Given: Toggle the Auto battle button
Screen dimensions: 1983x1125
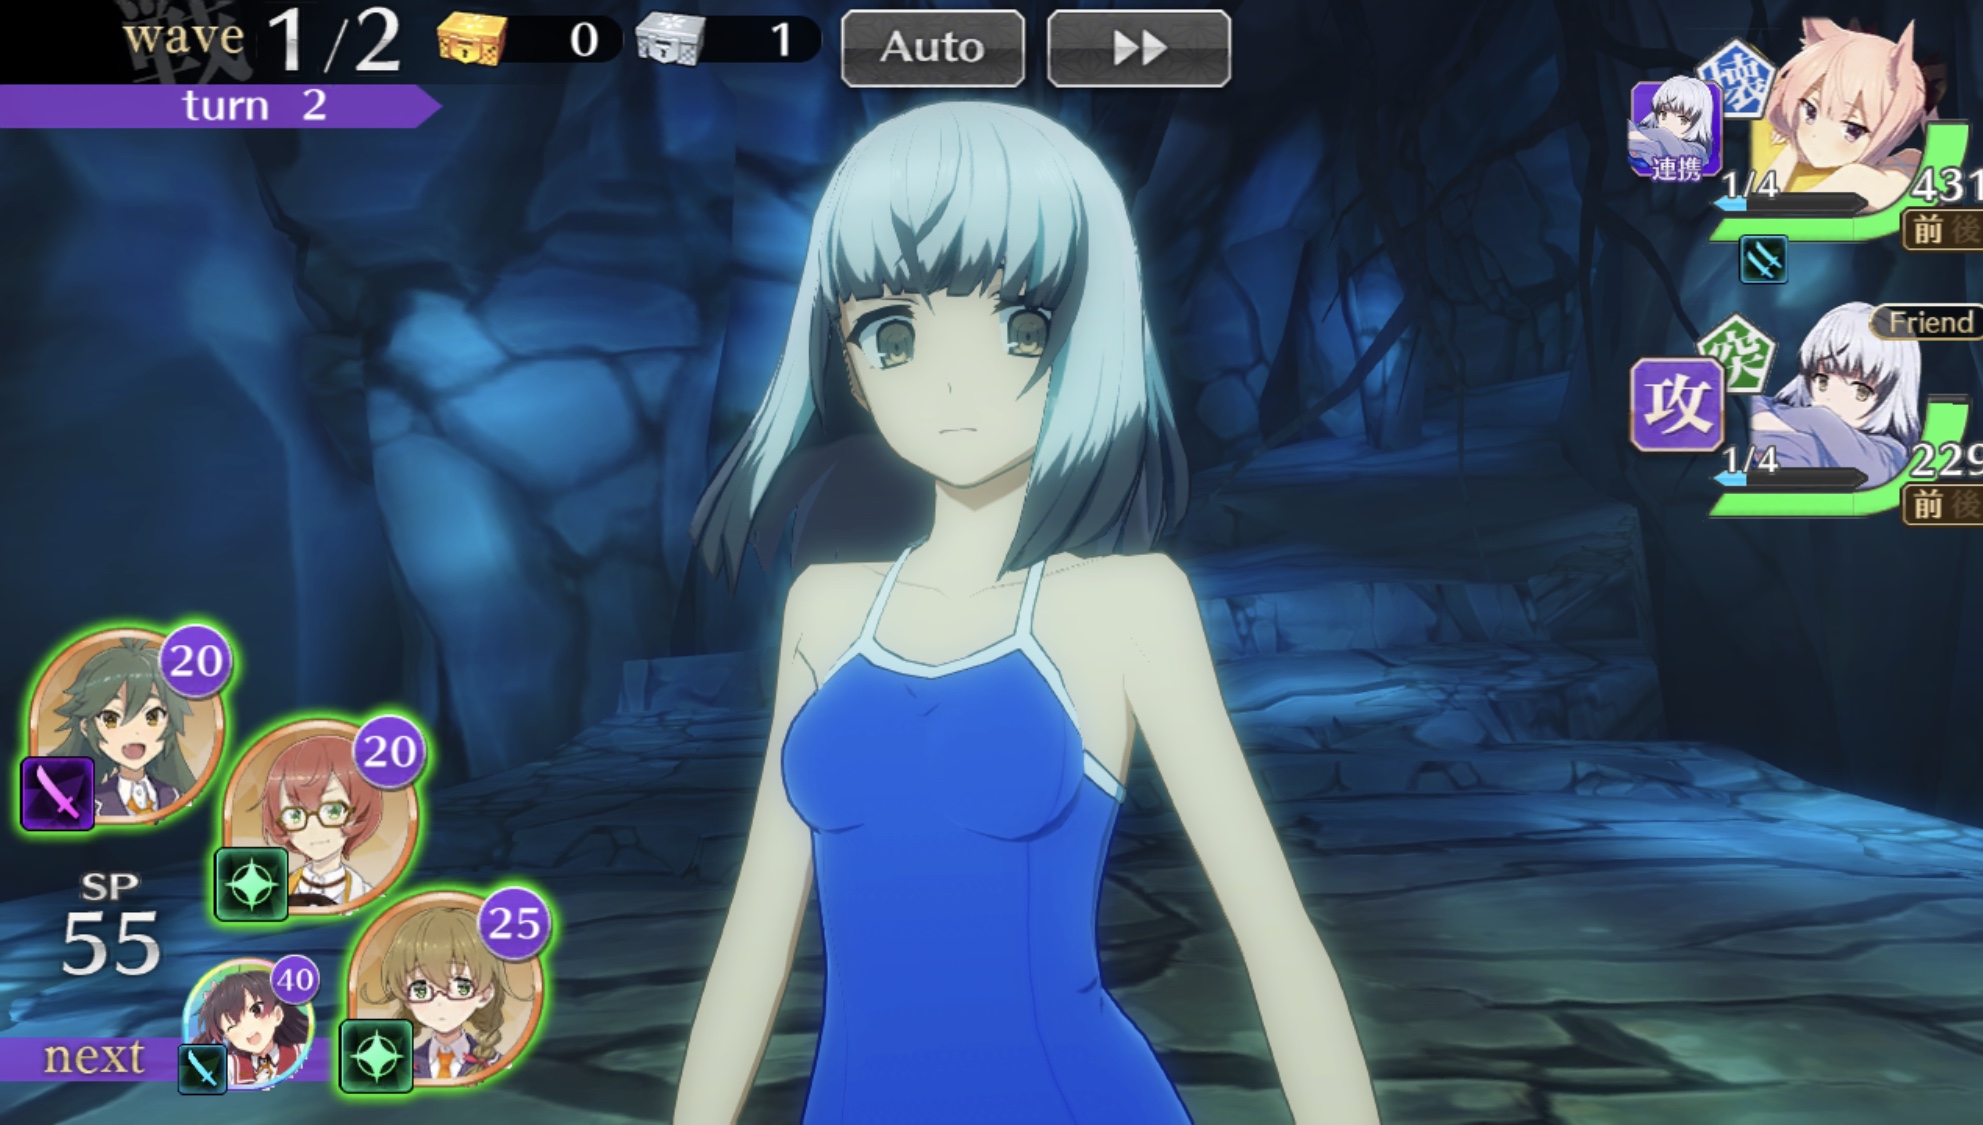Looking at the screenshot, I should (932, 48).
